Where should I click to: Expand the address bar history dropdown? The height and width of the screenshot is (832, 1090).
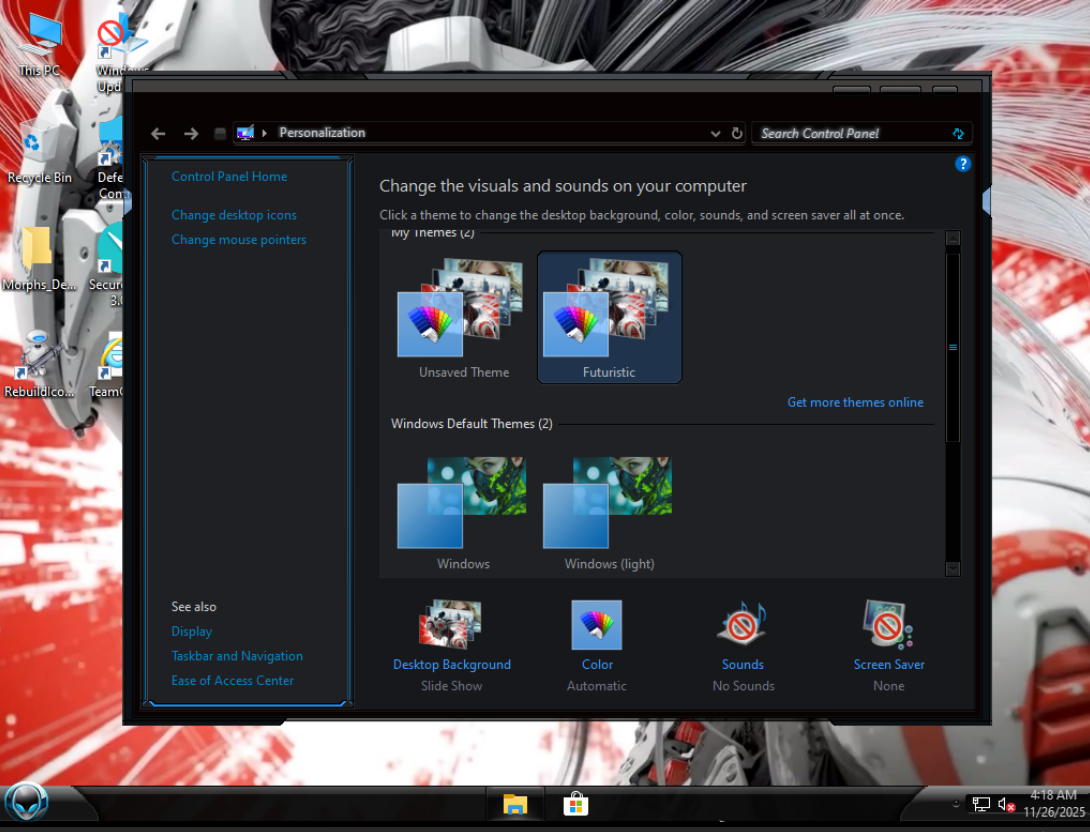(x=715, y=133)
